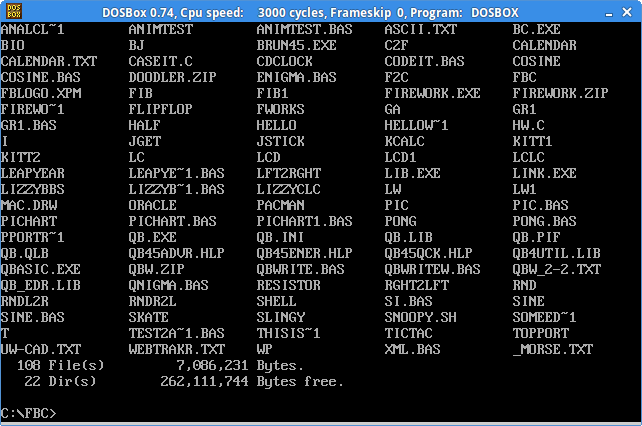
Task: Click the ORACLE entry
Action: [x=152, y=205]
